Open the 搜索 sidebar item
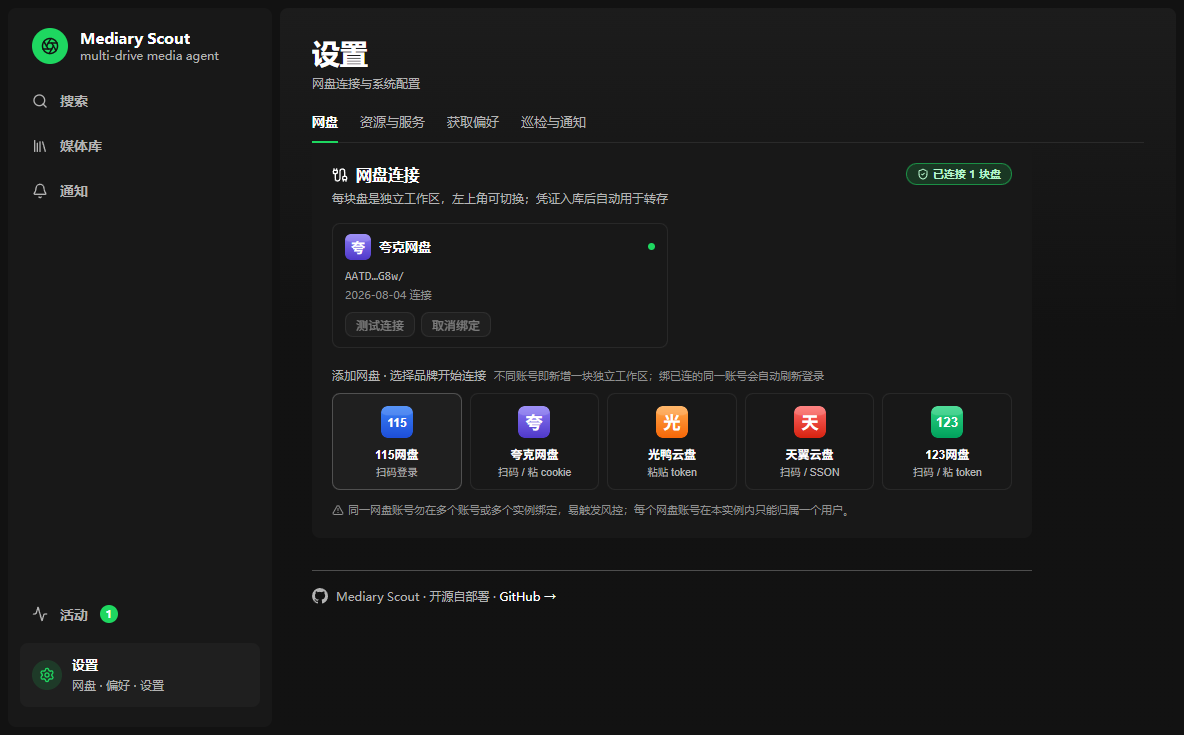1184x735 pixels. [x=140, y=101]
